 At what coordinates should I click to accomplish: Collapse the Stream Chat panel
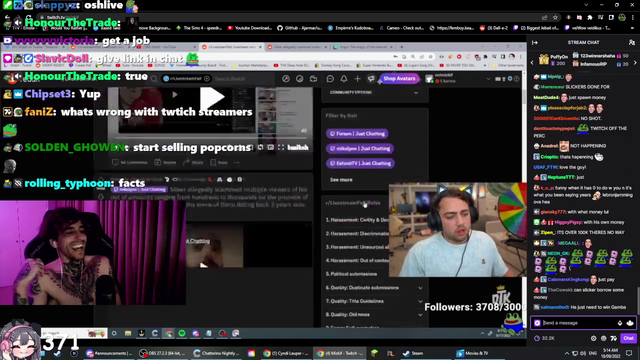pyautogui.click(x=535, y=42)
